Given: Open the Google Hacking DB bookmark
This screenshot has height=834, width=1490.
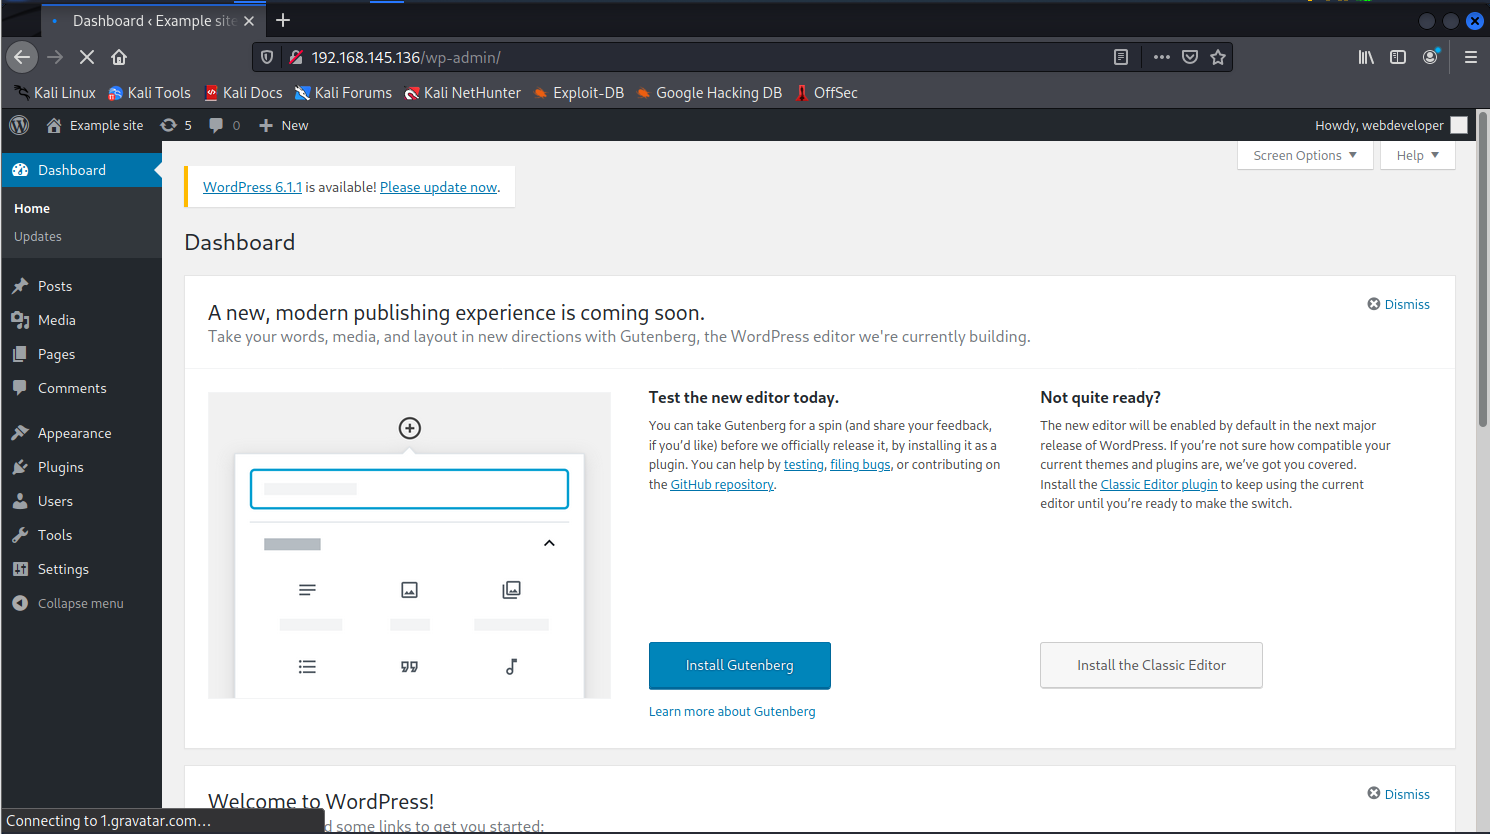Looking at the screenshot, I should [x=709, y=92].
